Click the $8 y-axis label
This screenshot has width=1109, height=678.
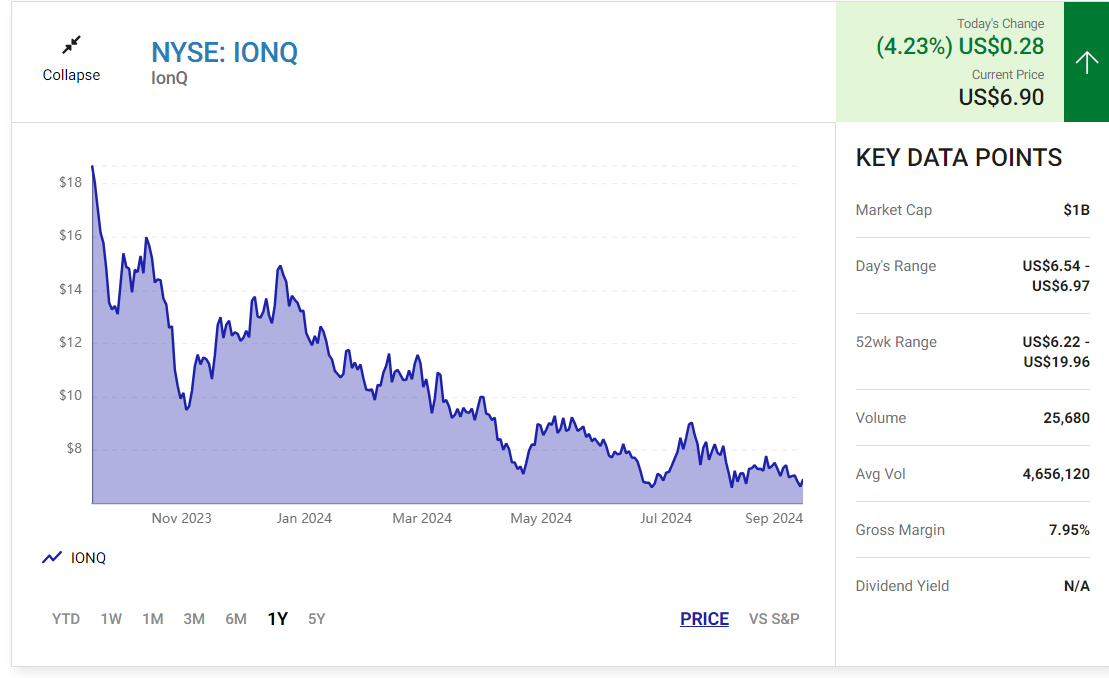tap(74, 448)
